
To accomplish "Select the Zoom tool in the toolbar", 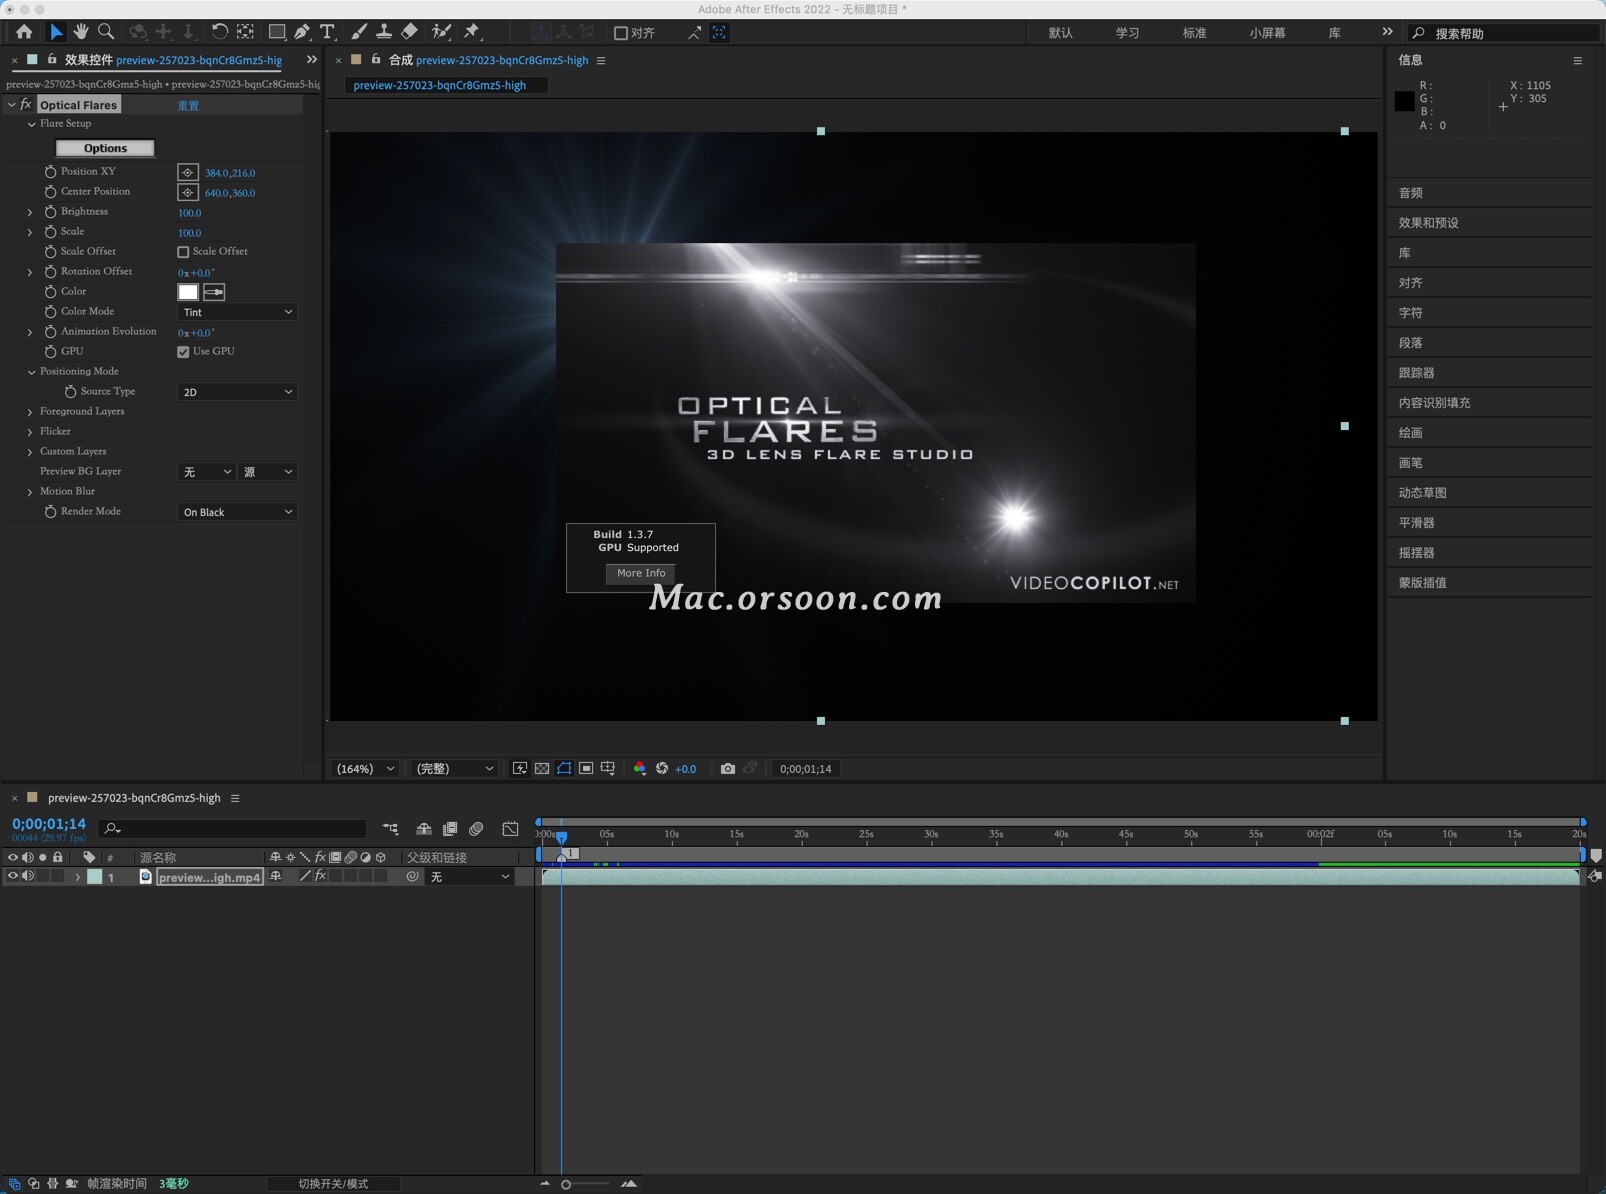I will (105, 32).
